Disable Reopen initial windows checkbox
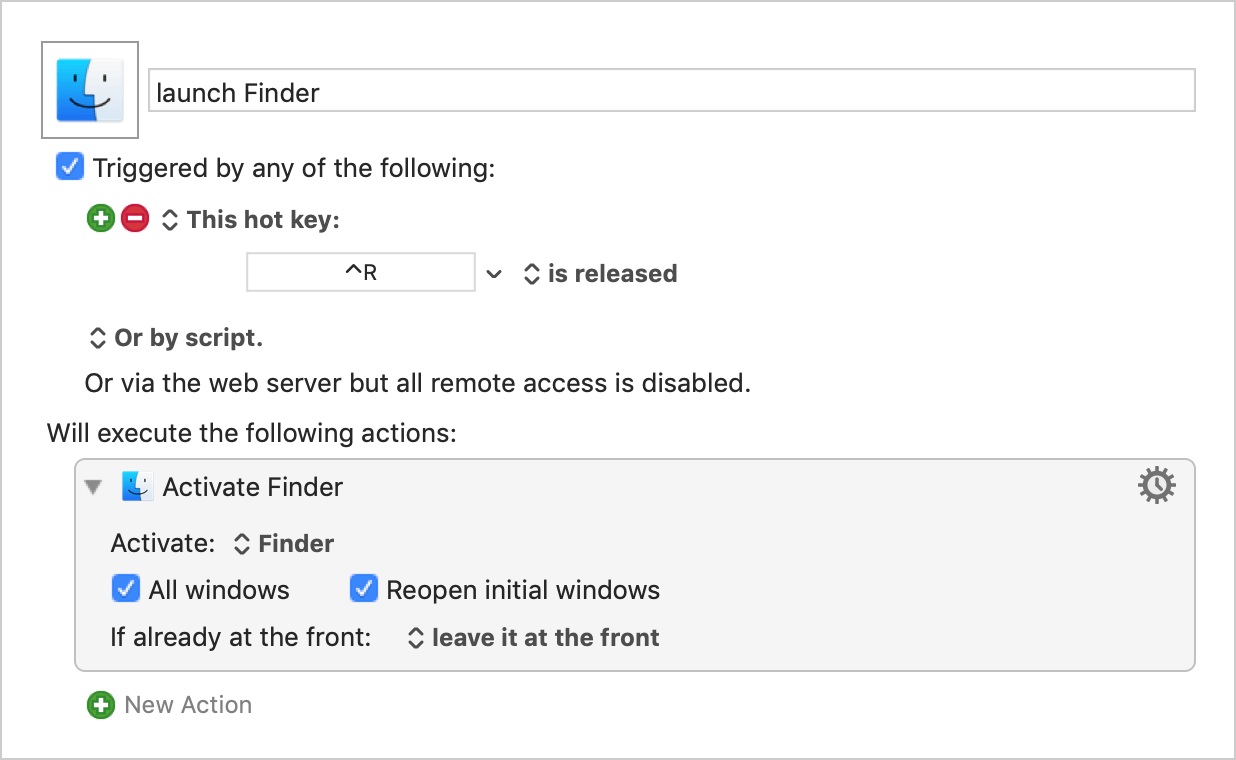Screen dimensions: 1236x760 [363, 589]
